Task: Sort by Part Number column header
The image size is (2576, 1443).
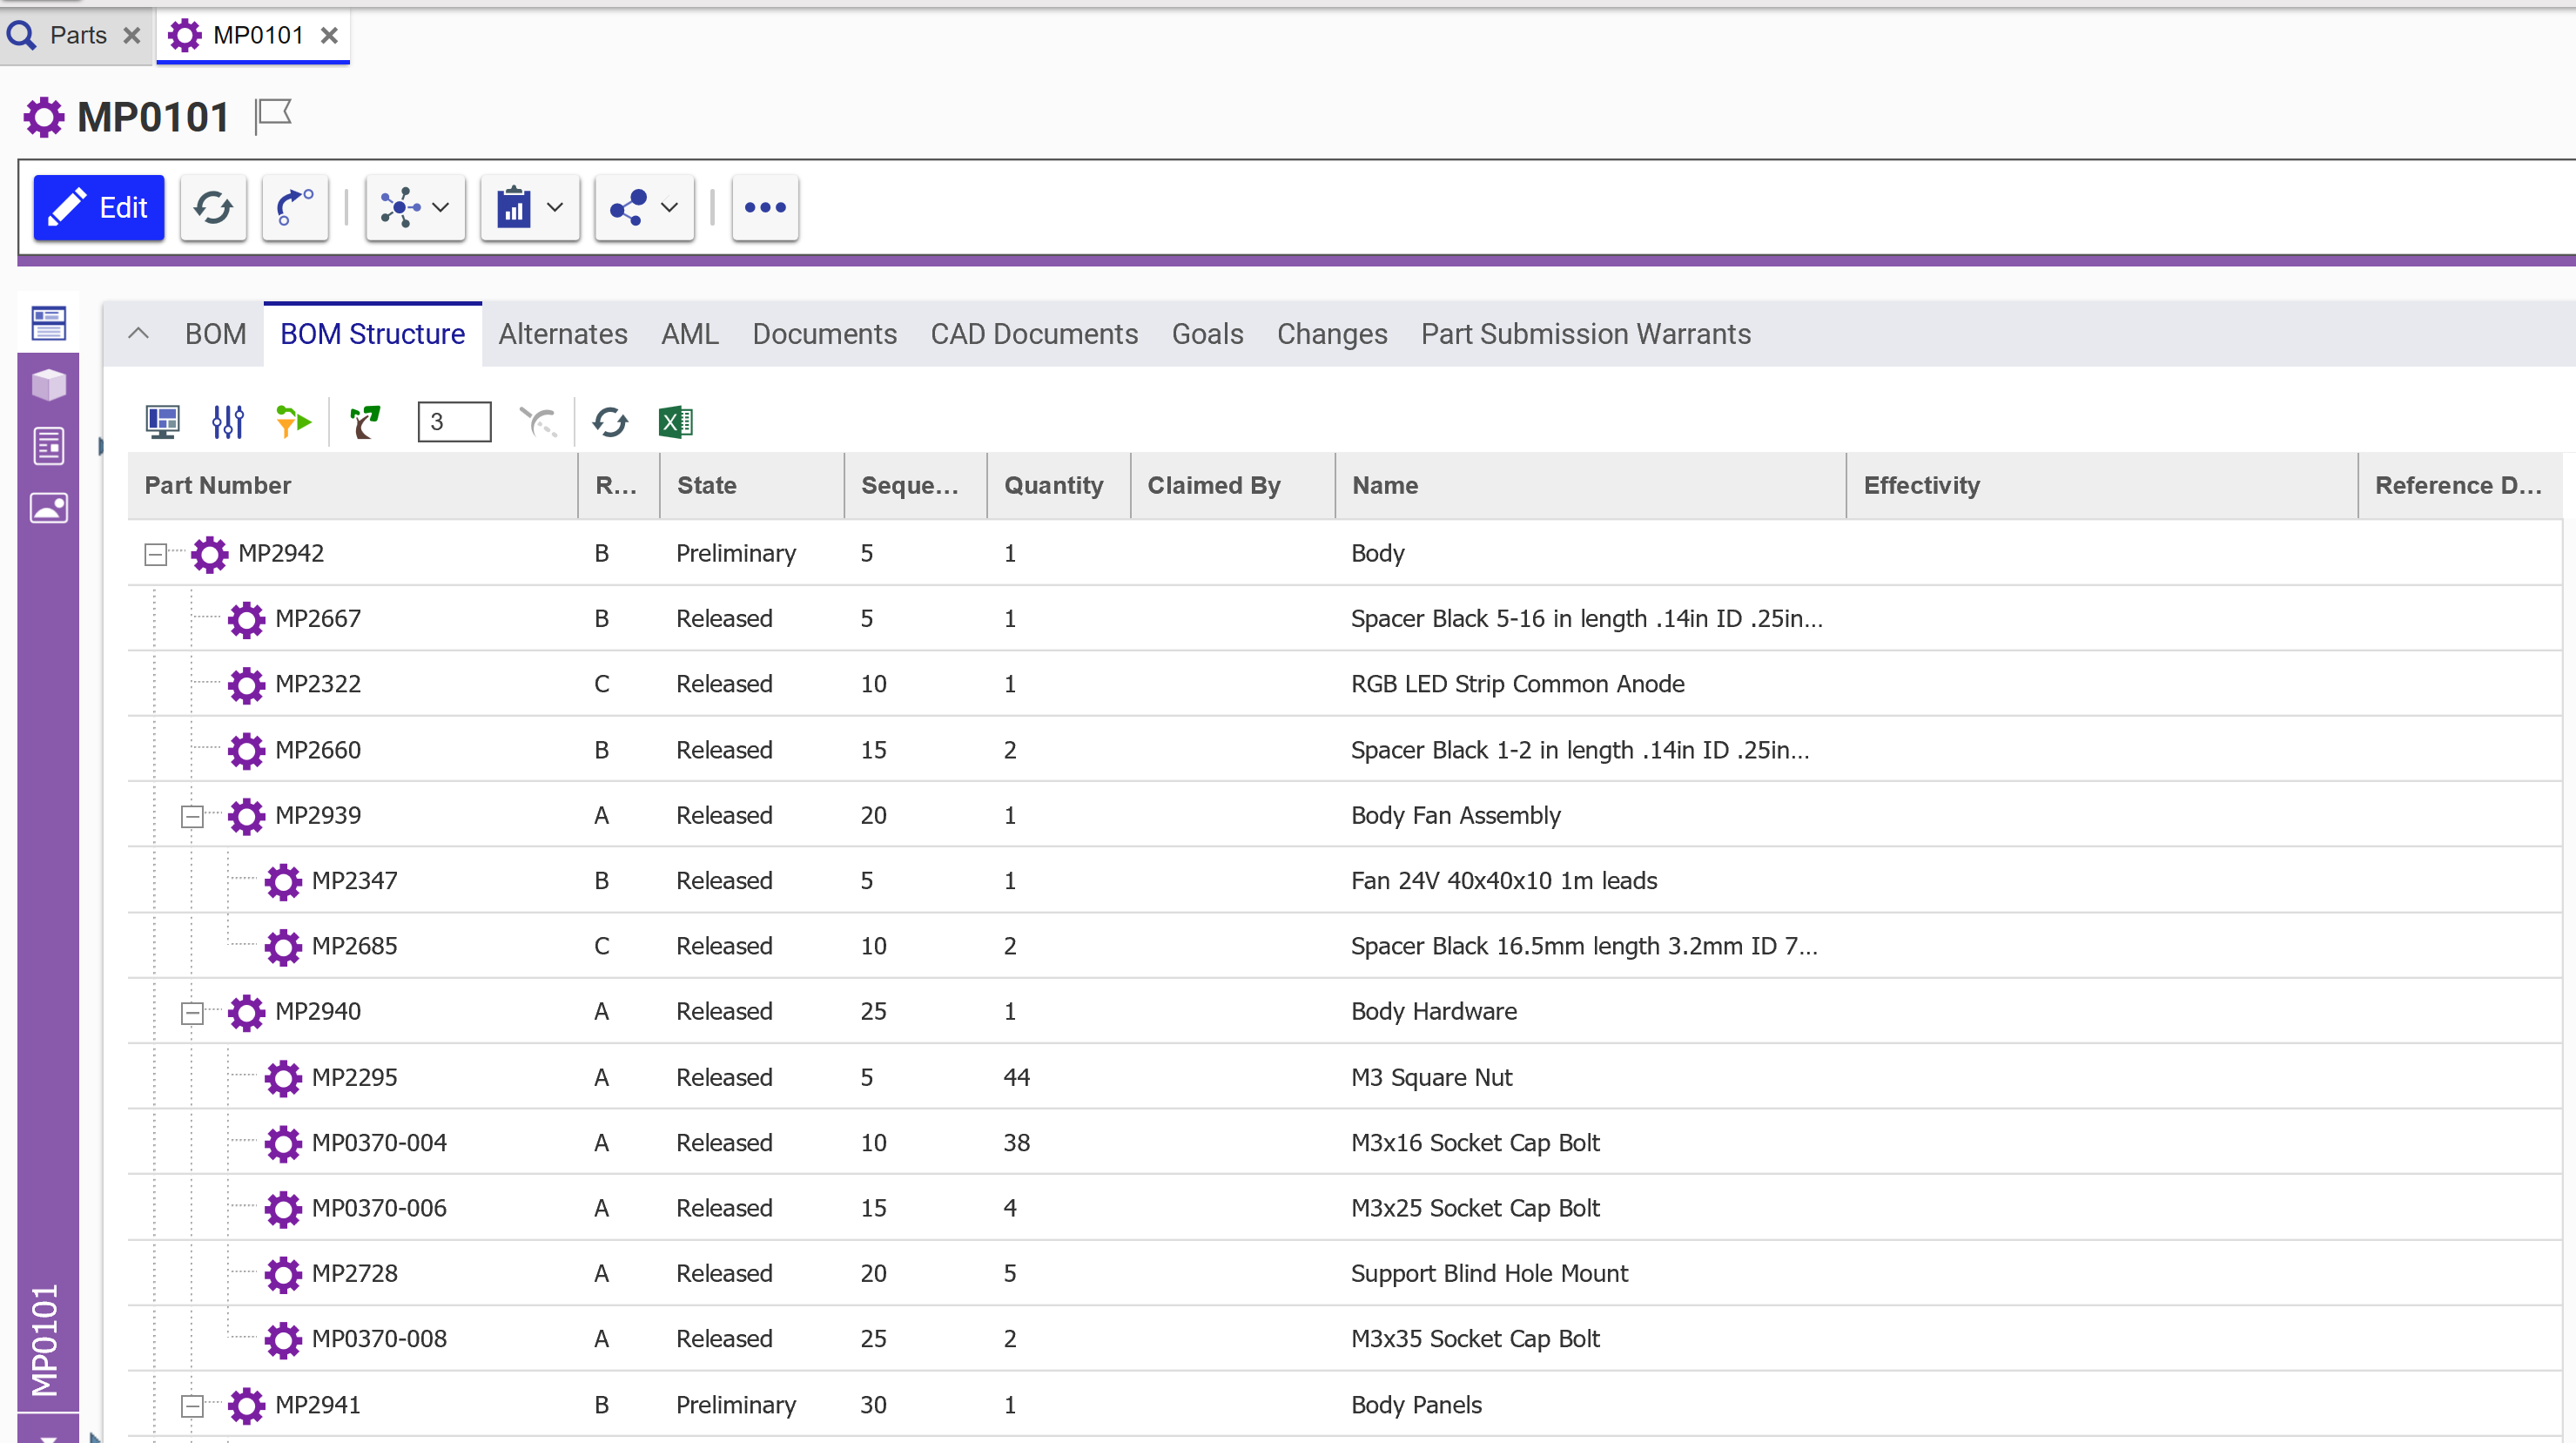Action: click(218, 486)
